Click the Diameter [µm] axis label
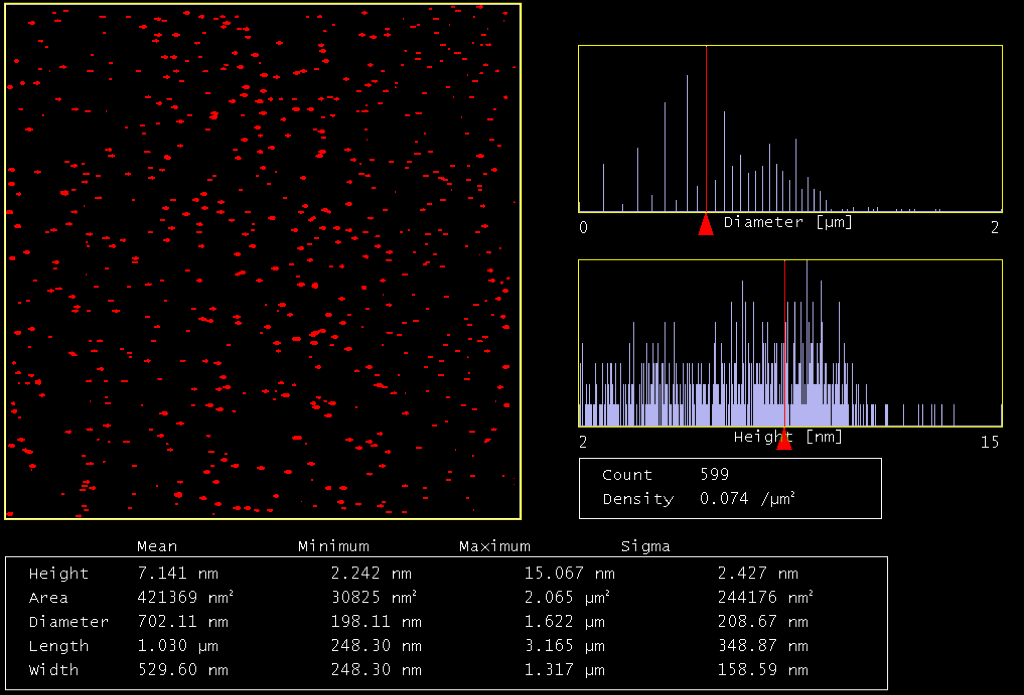Screen dimensions: 1024x695 [788, 222]
